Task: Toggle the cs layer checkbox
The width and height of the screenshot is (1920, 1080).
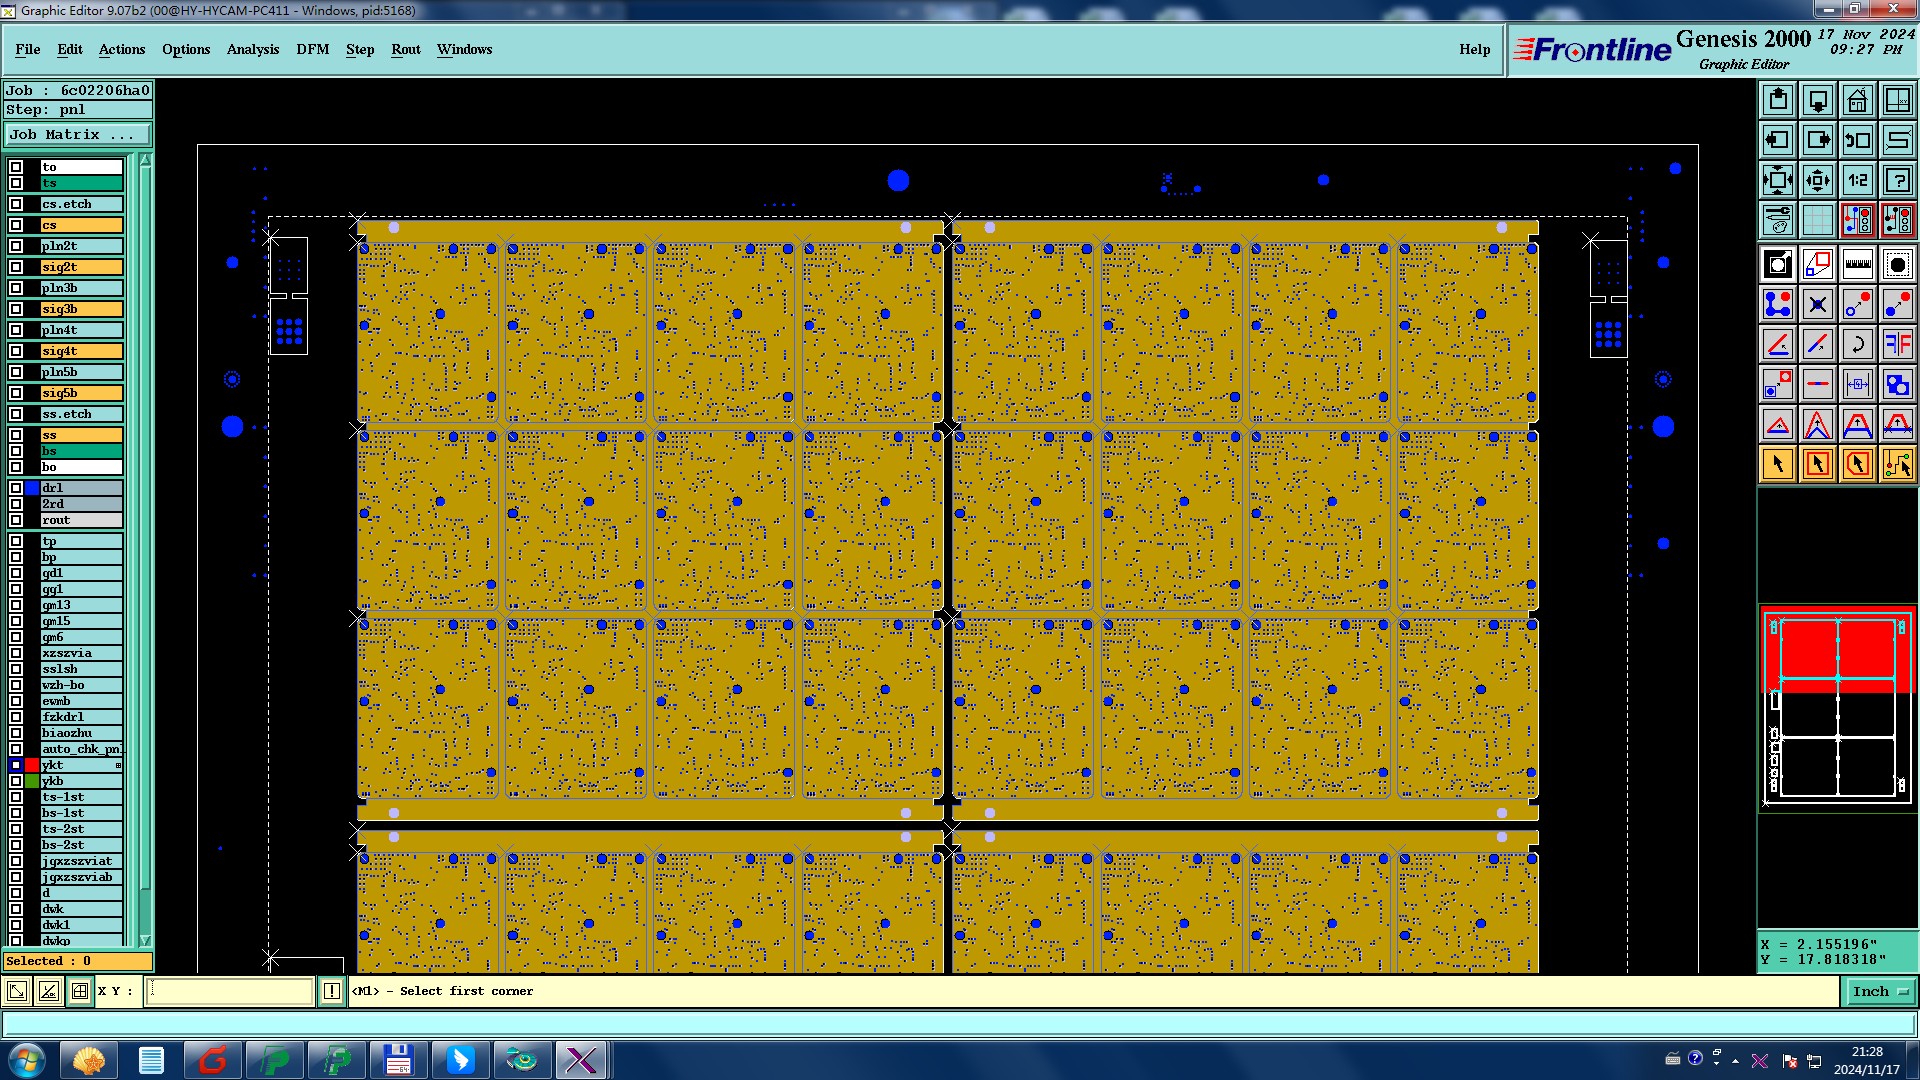Action: [16, 225]
